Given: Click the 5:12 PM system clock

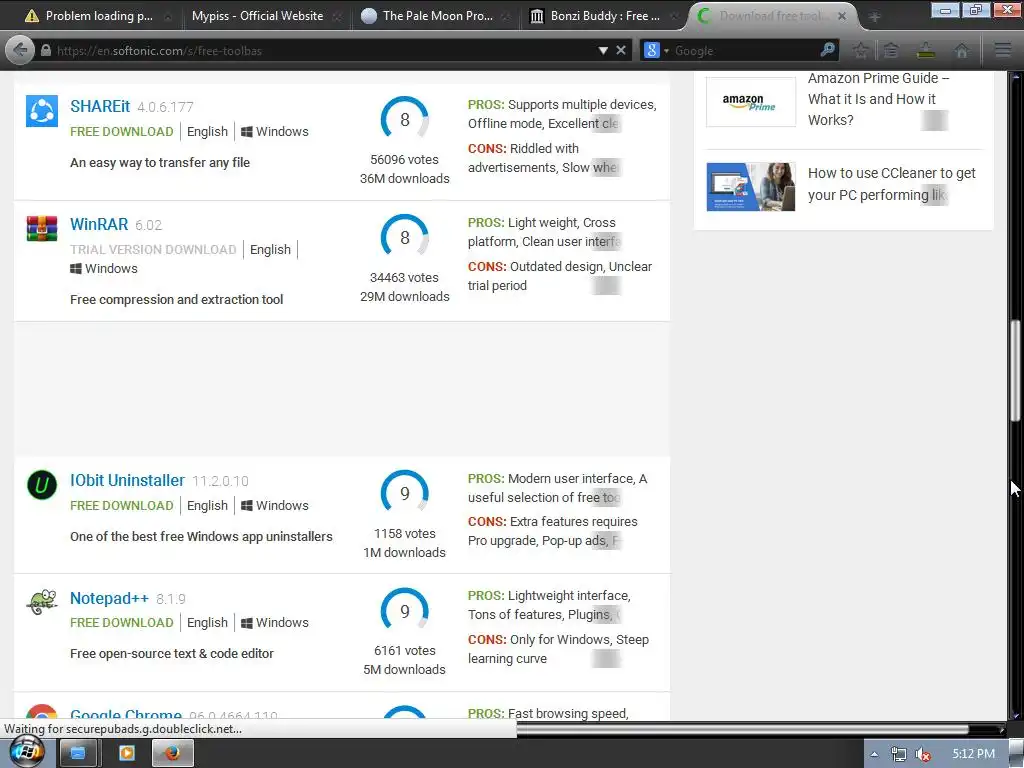Looking at the screenshot, I should click(x=973, y=754).
